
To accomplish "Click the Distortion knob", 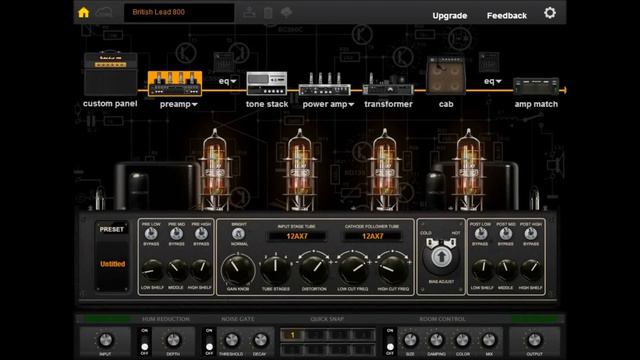I will 314,270.
